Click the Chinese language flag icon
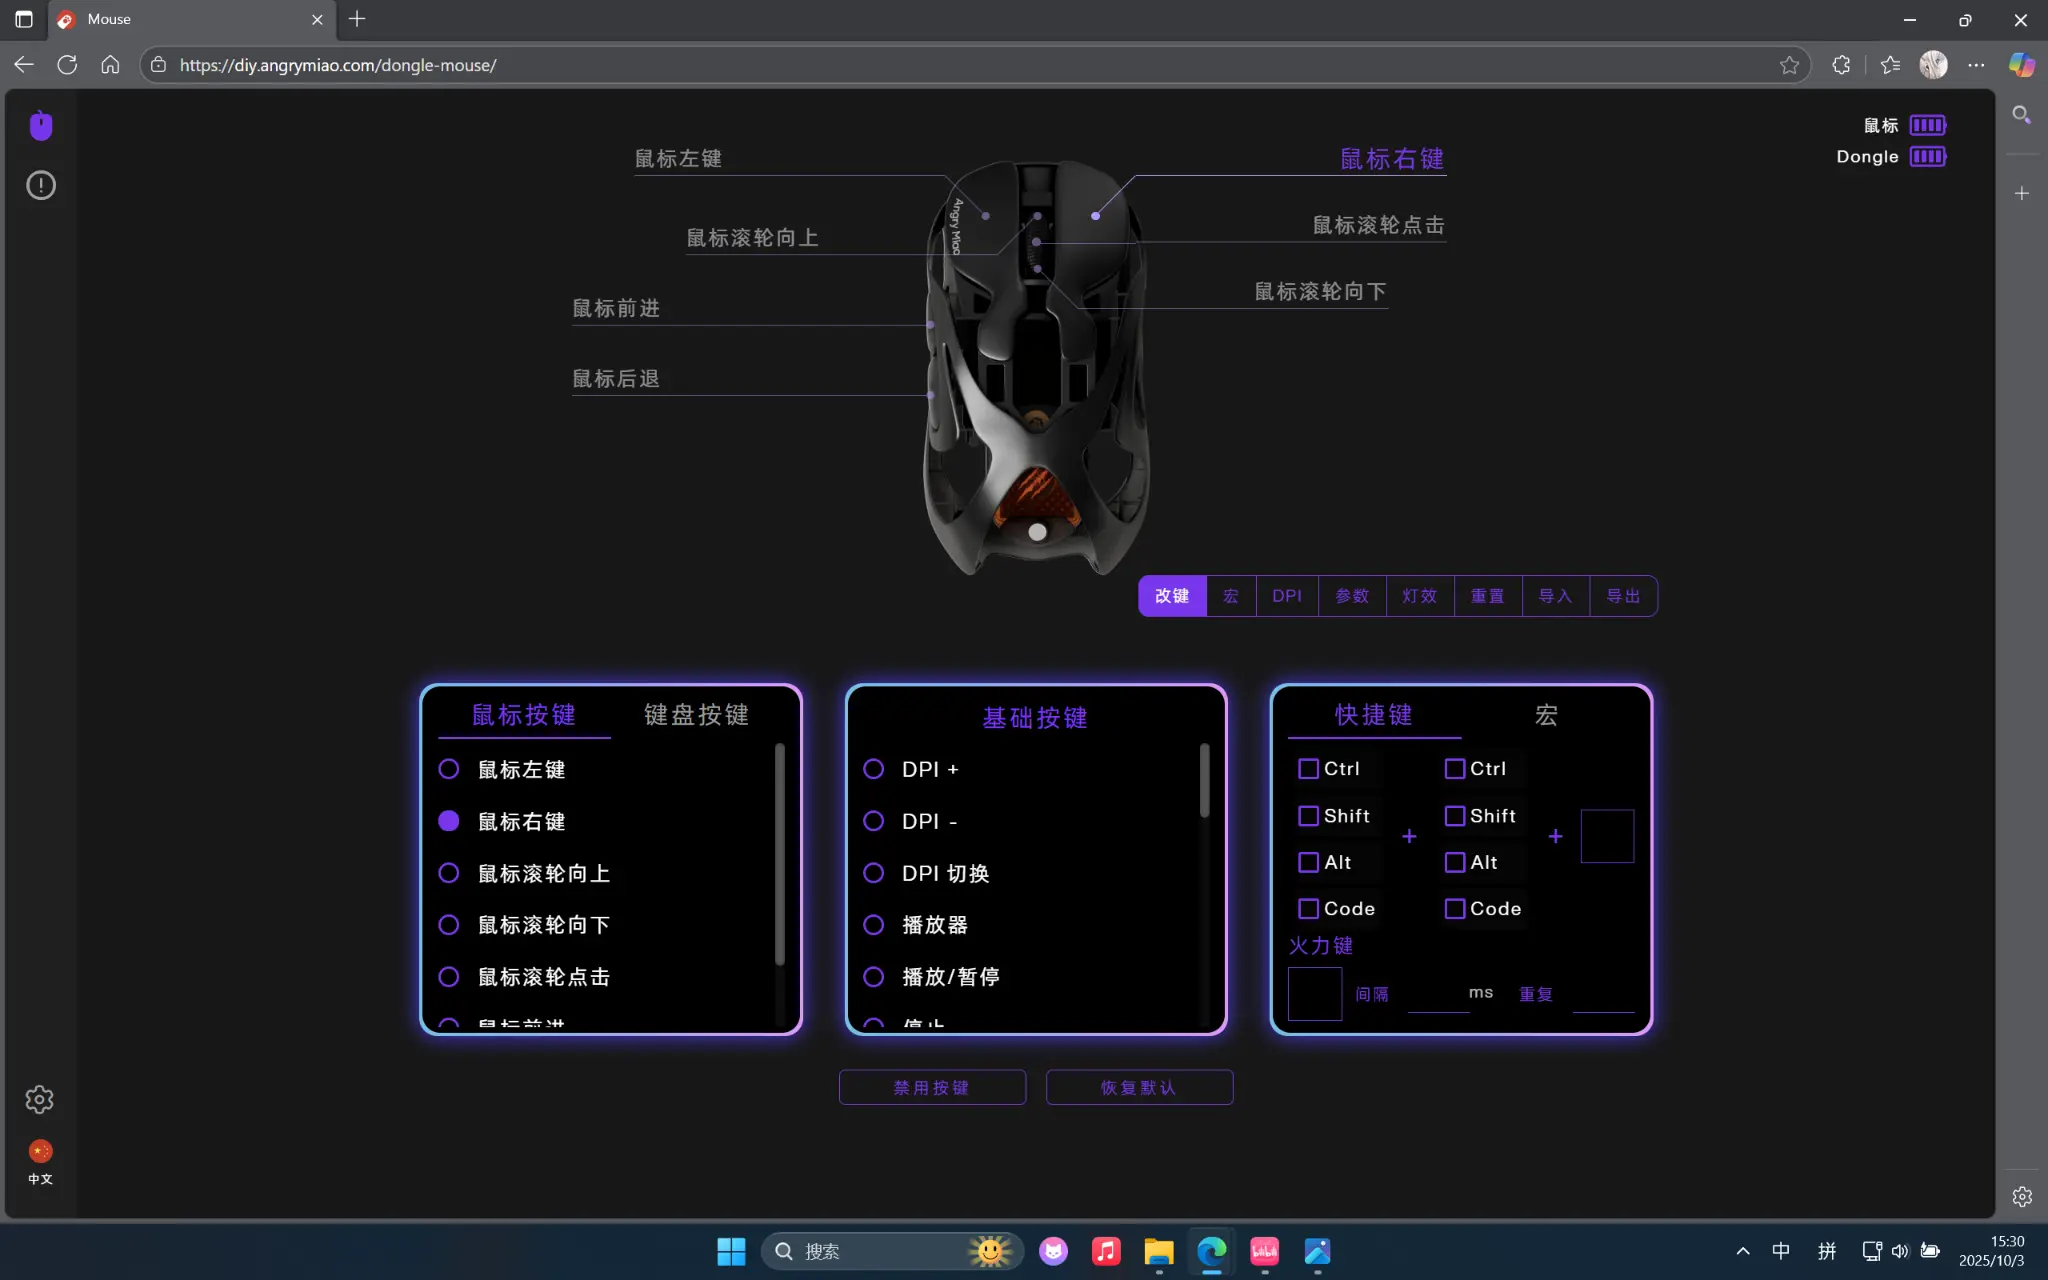The height and width of the screenshot is (1280, 2048). (x=40, y=1152)
